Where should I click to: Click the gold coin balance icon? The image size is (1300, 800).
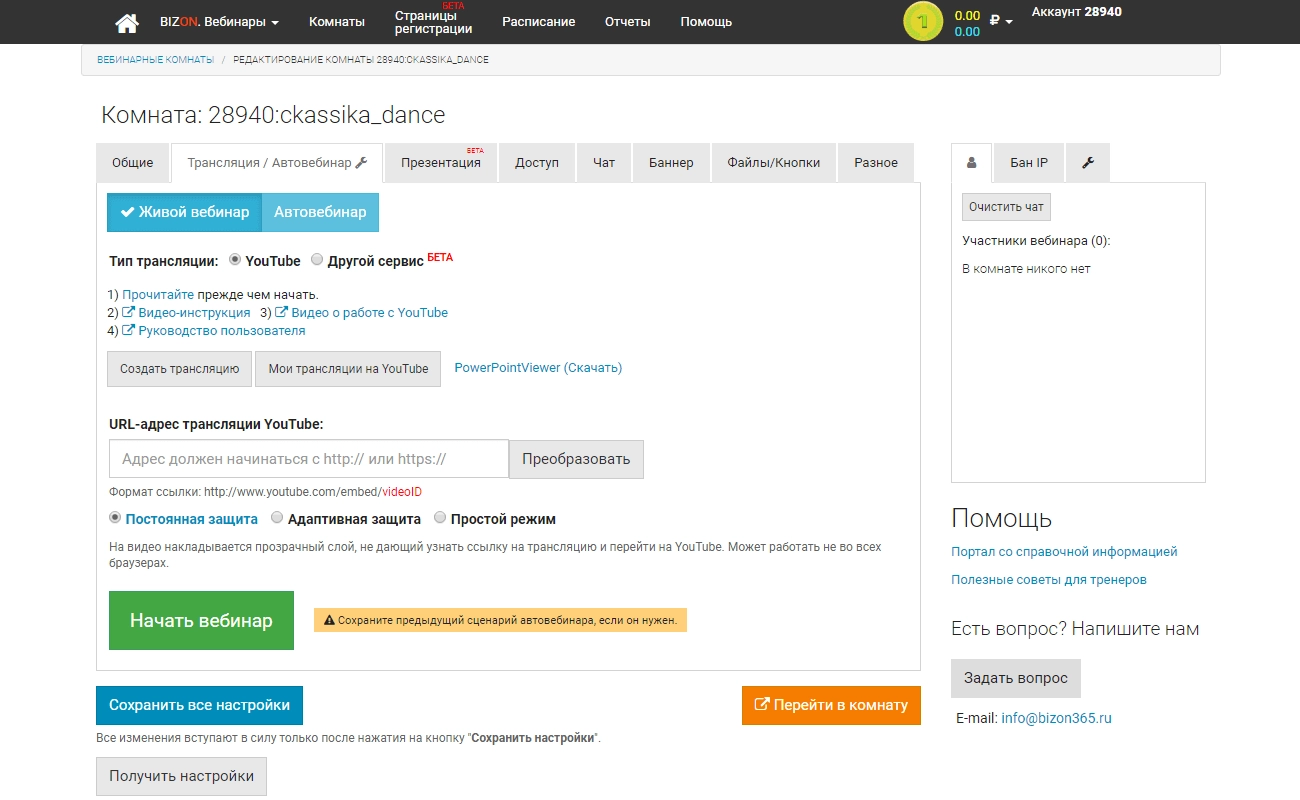pos(923,22)
